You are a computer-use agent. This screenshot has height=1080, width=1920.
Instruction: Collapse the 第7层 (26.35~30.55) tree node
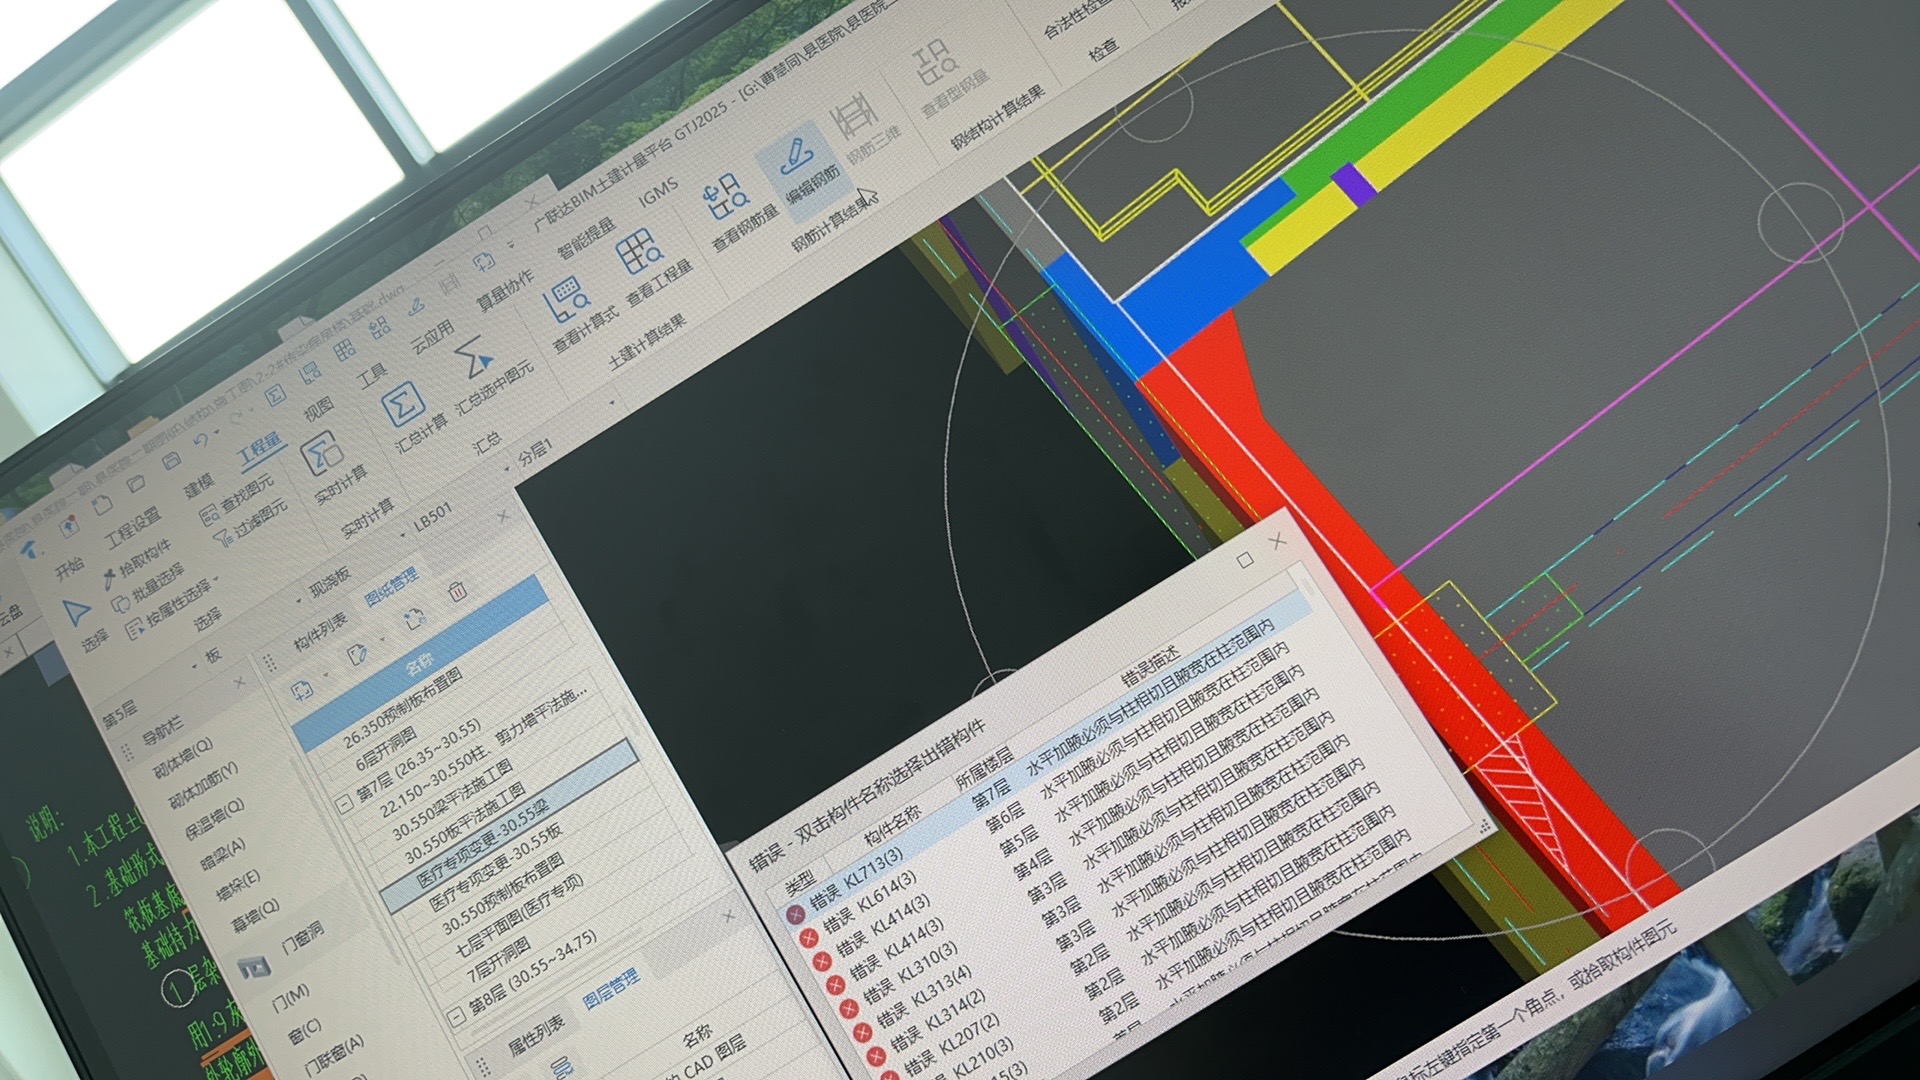(x=343, y=803)
